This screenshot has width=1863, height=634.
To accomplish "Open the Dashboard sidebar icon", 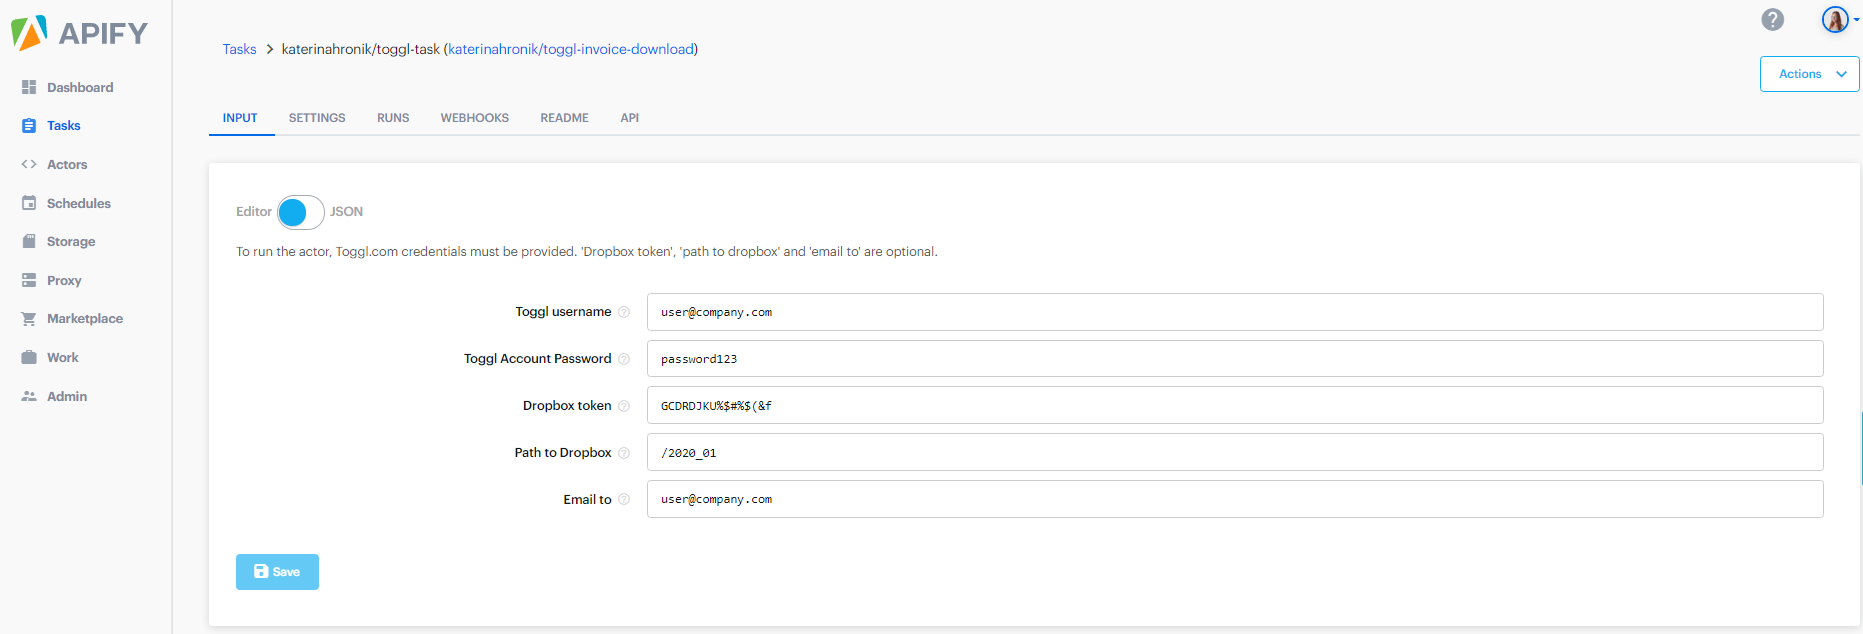I will click(x=29, y=87).
